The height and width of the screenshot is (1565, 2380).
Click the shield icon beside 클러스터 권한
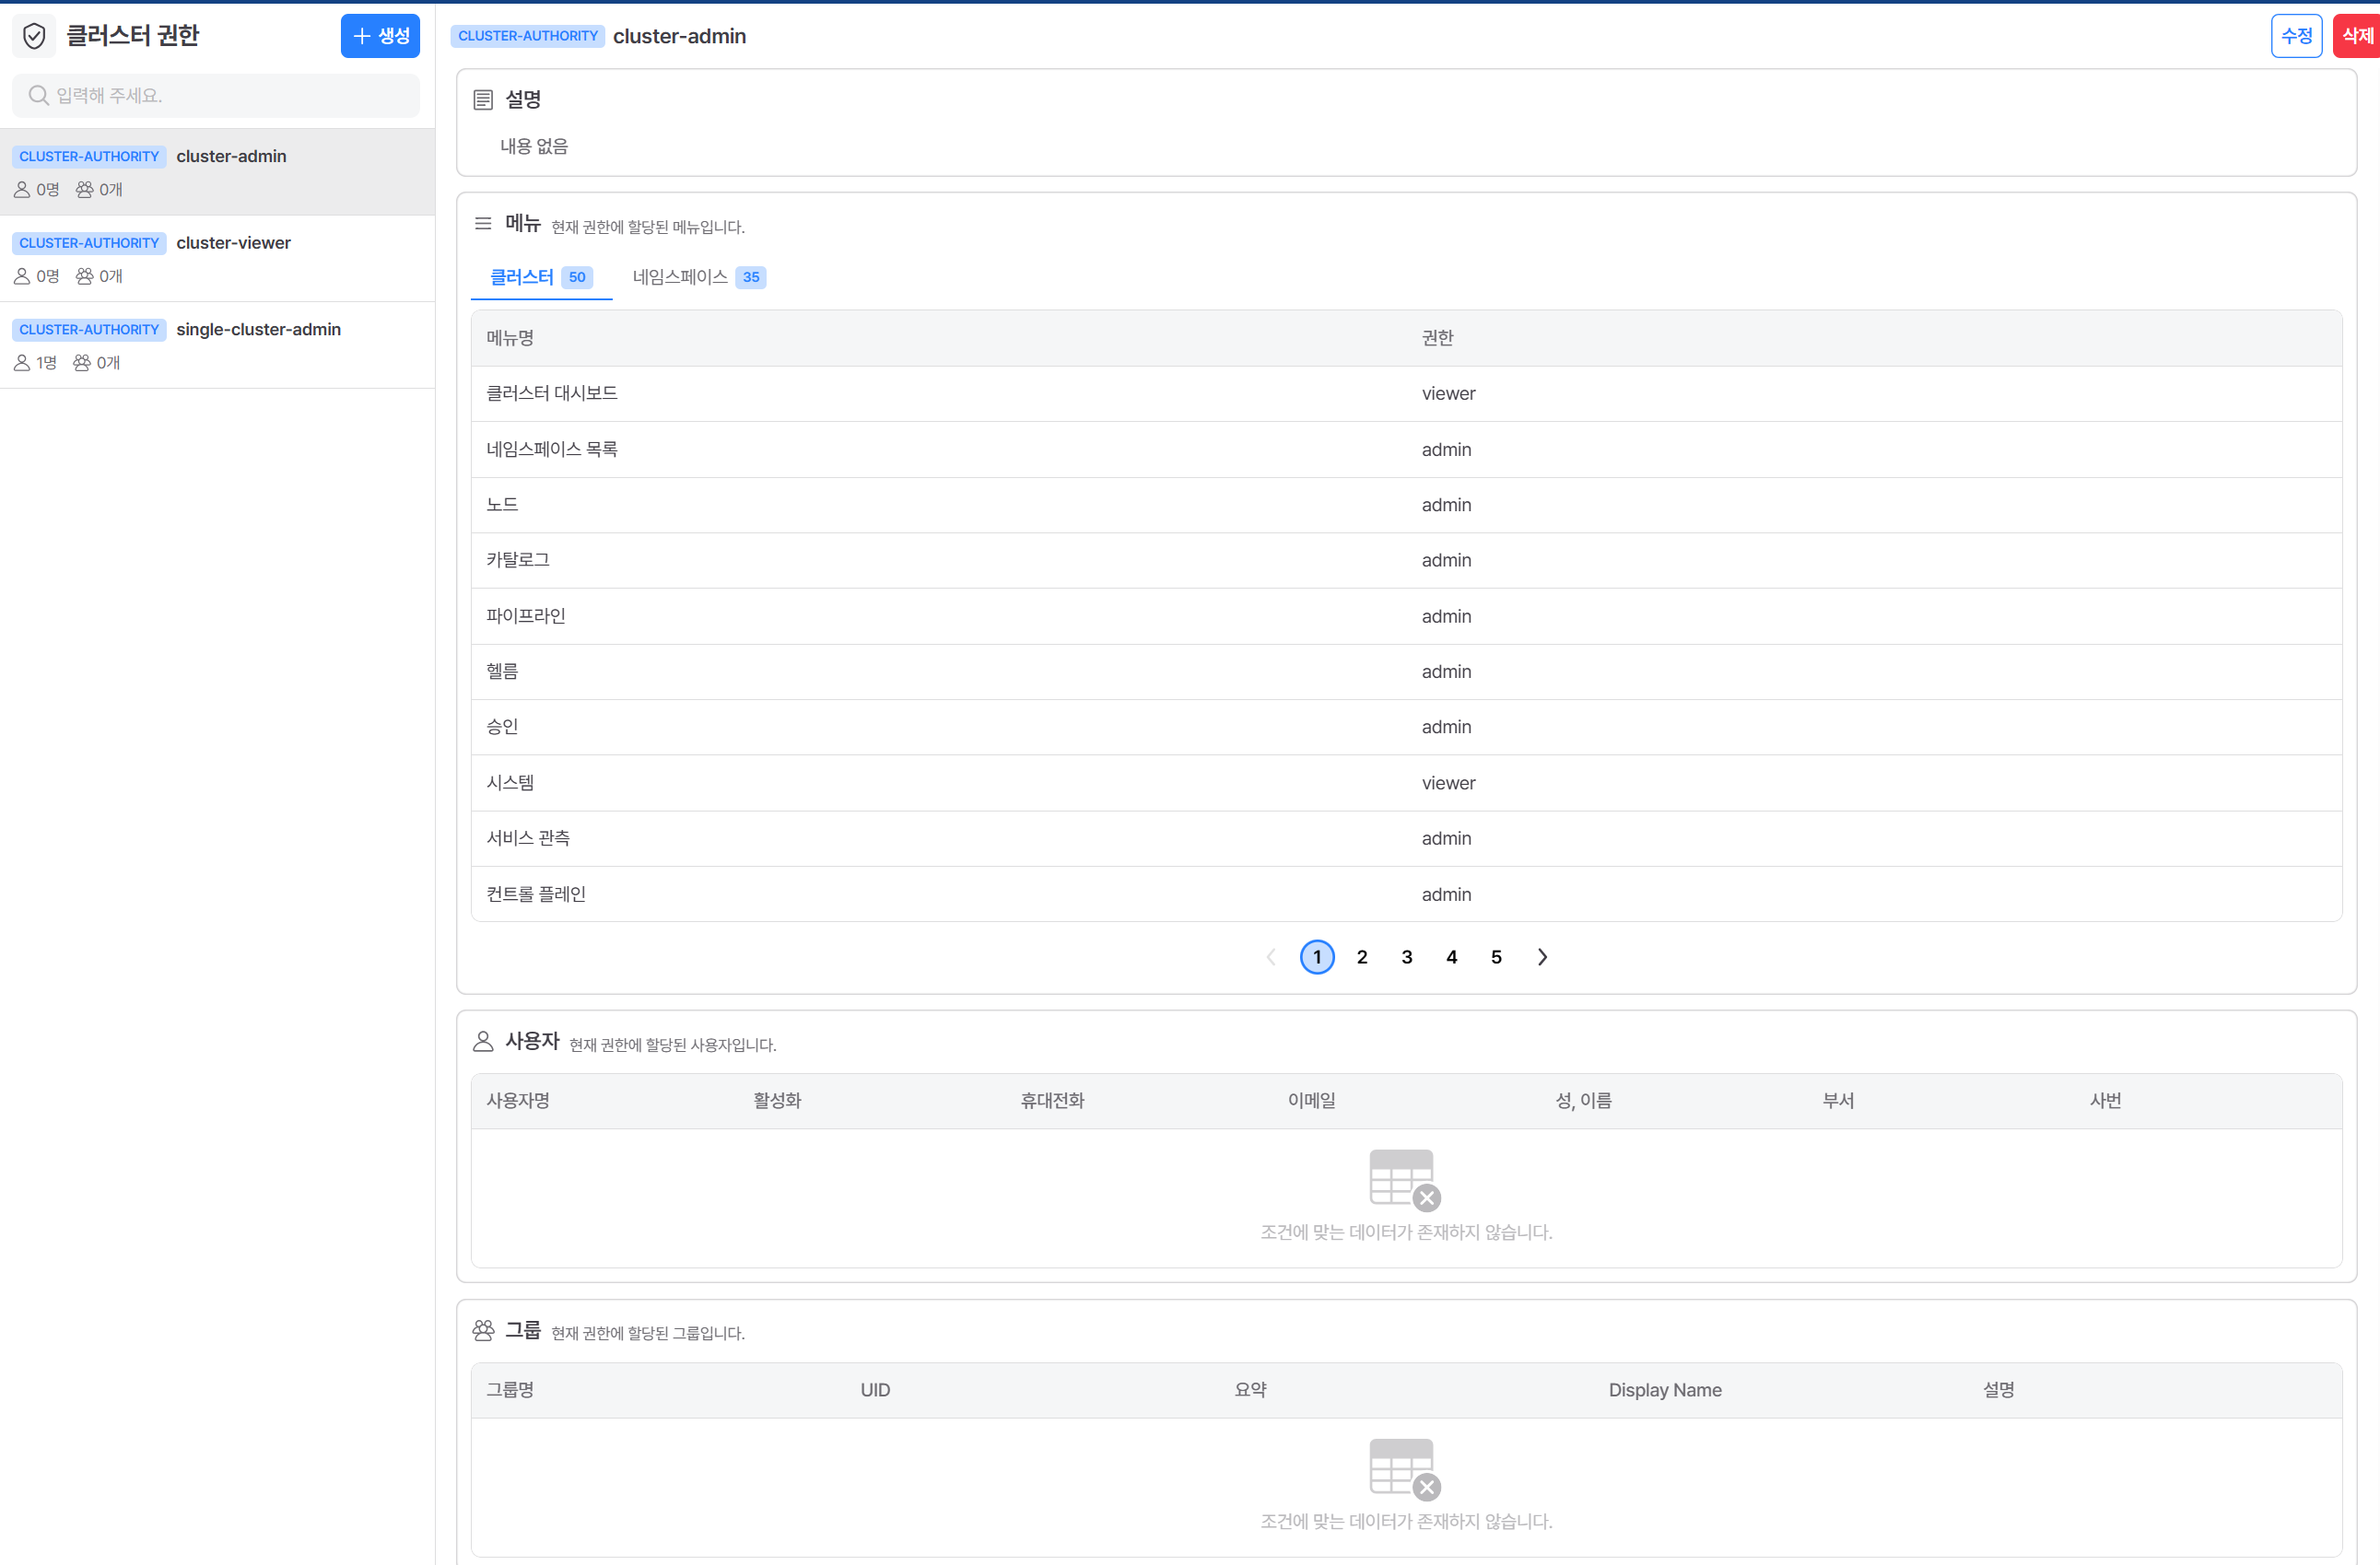(34, 36)
